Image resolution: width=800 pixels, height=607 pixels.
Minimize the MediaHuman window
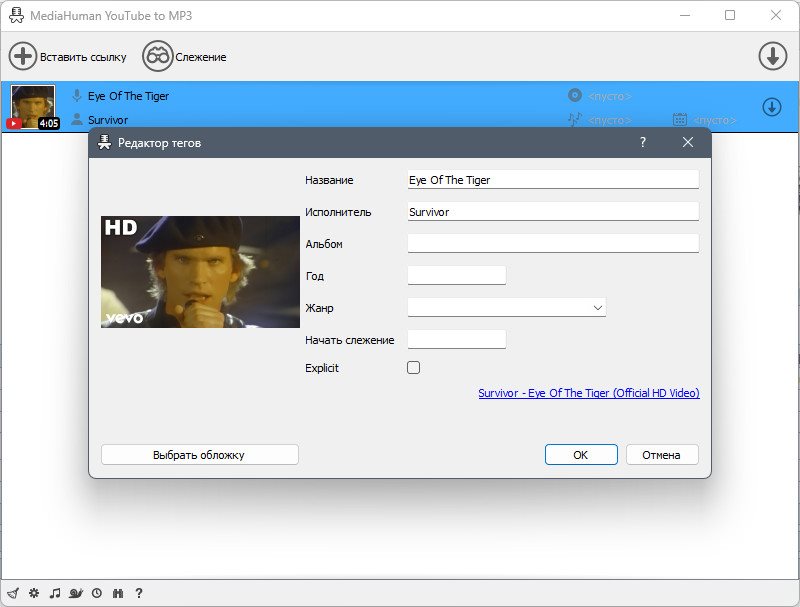point(685,15)
